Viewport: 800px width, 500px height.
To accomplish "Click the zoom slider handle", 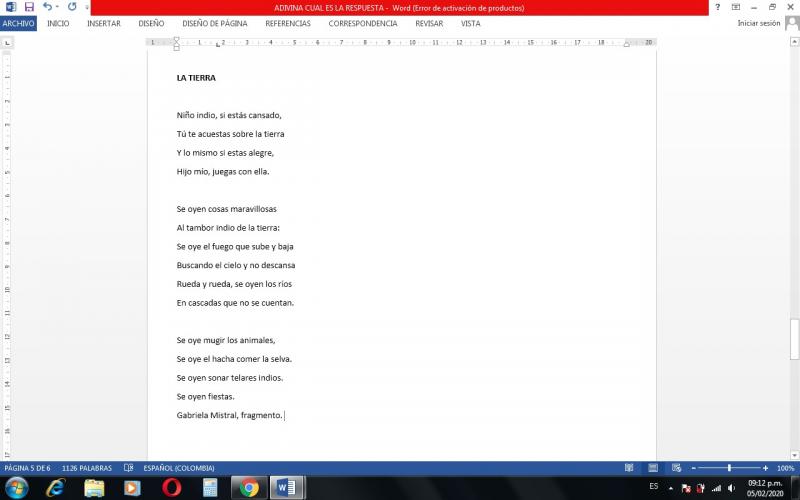I will [x=730, y=468].
